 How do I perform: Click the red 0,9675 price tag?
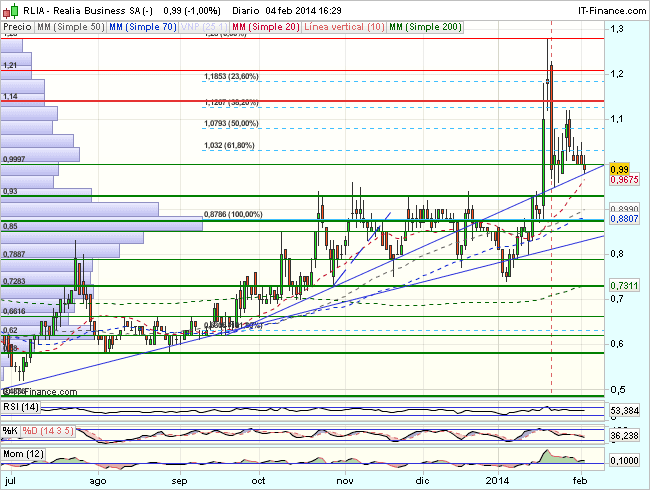click(x=624, y=180)
